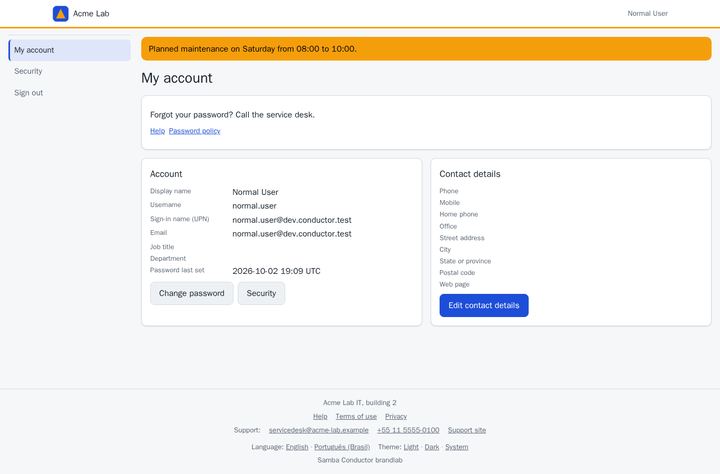Click the State or province label
Image resolution: width=720 pixels, height=474 pixels.
click(x=465, y=261)
